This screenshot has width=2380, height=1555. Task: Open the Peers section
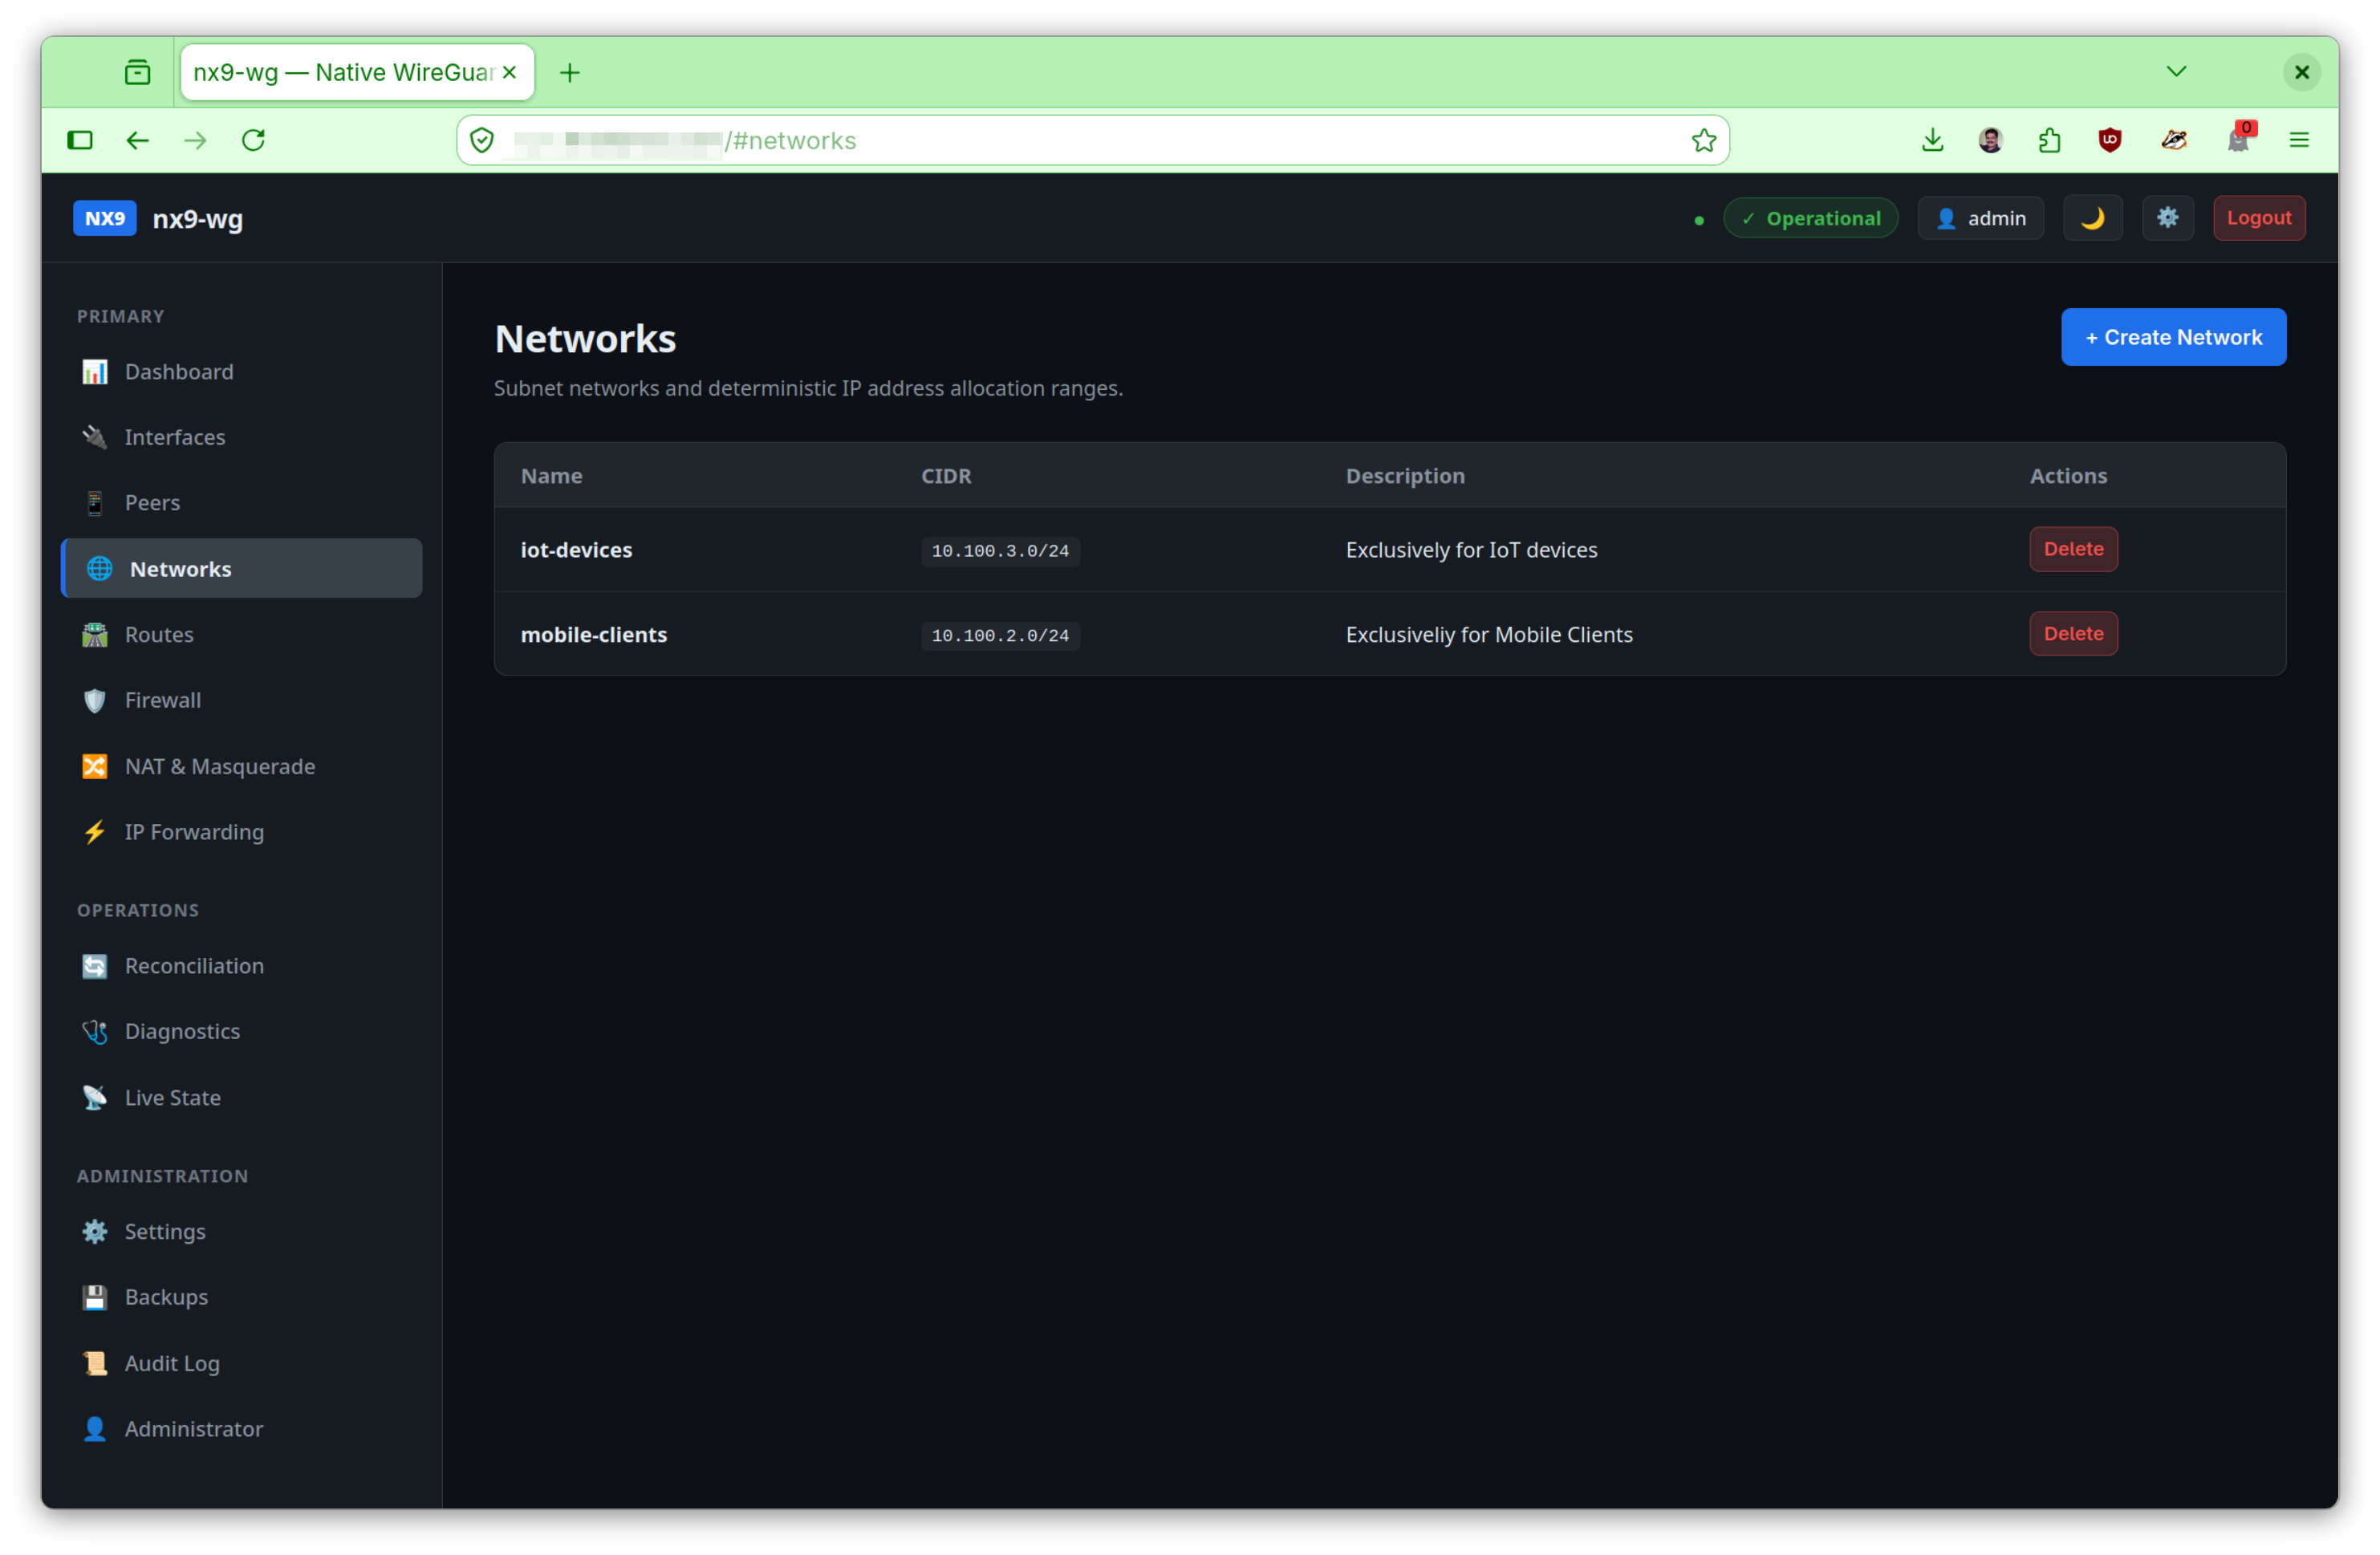point(241,503)
